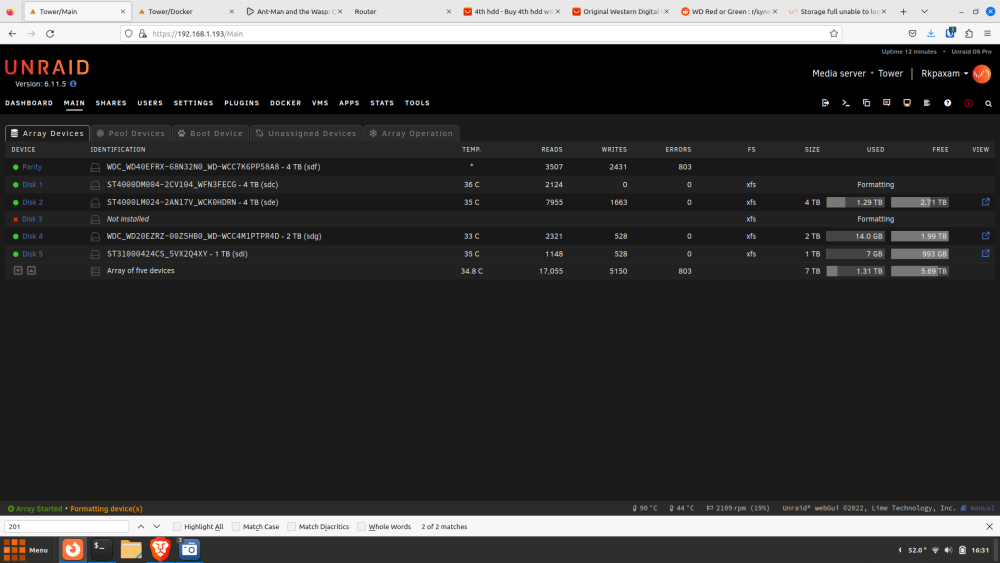Enable the Match Diacritics checkbox
Viewport: 1000px width, 563px height.
point(291,527)
